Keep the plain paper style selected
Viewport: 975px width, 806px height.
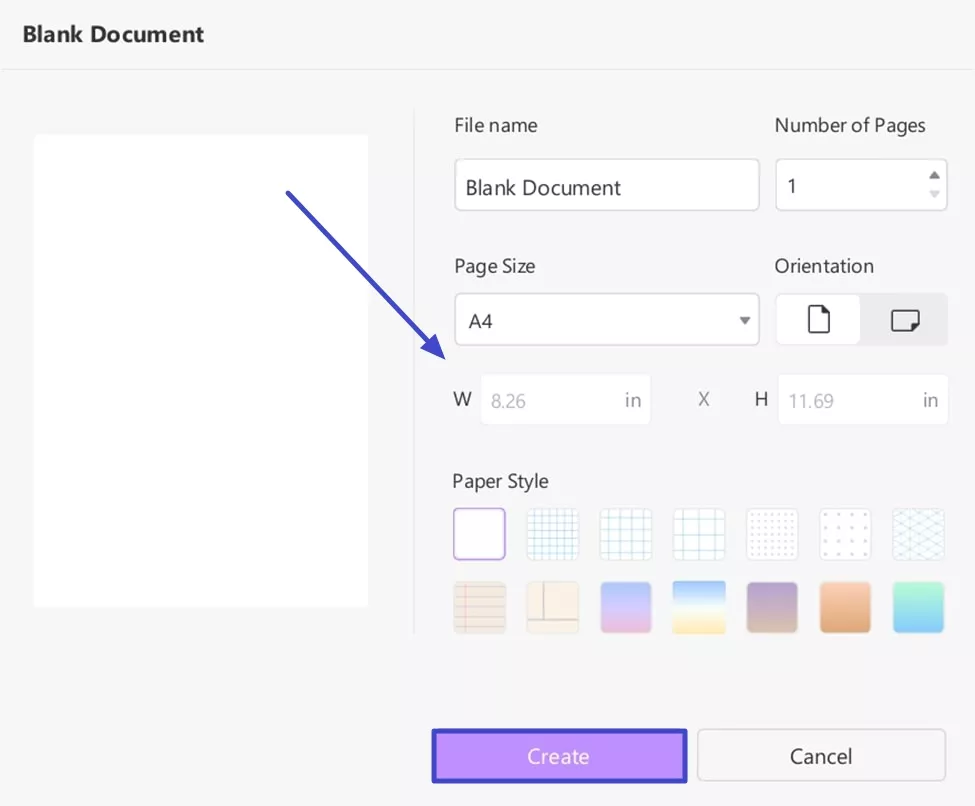(479, 533)
